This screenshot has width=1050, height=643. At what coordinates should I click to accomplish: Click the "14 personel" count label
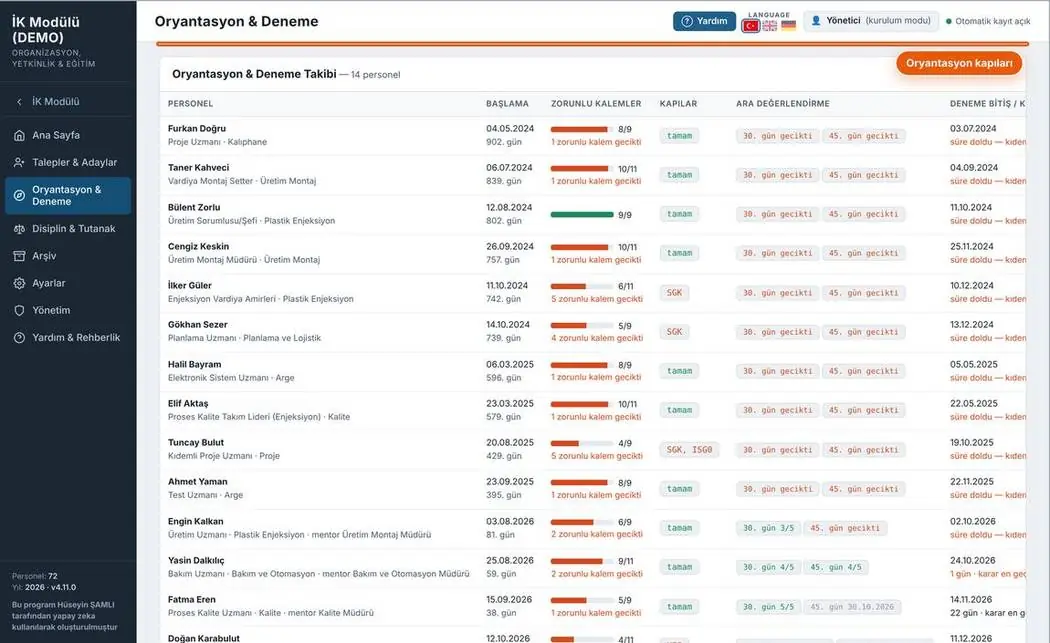pyautogui.click(x=376, y=75)
